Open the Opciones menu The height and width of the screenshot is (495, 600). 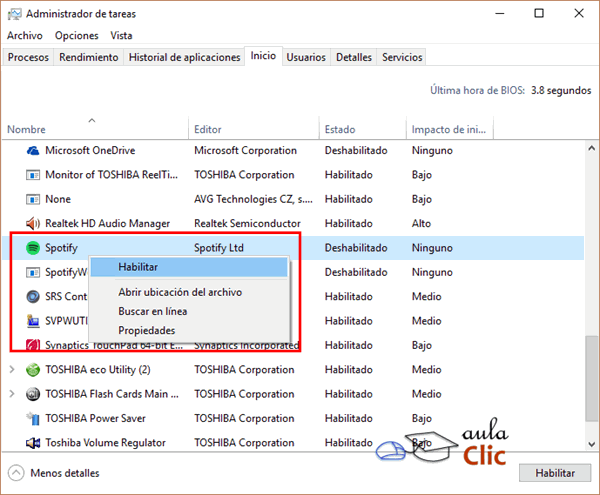pyautogui.click(x=77, y=35)
